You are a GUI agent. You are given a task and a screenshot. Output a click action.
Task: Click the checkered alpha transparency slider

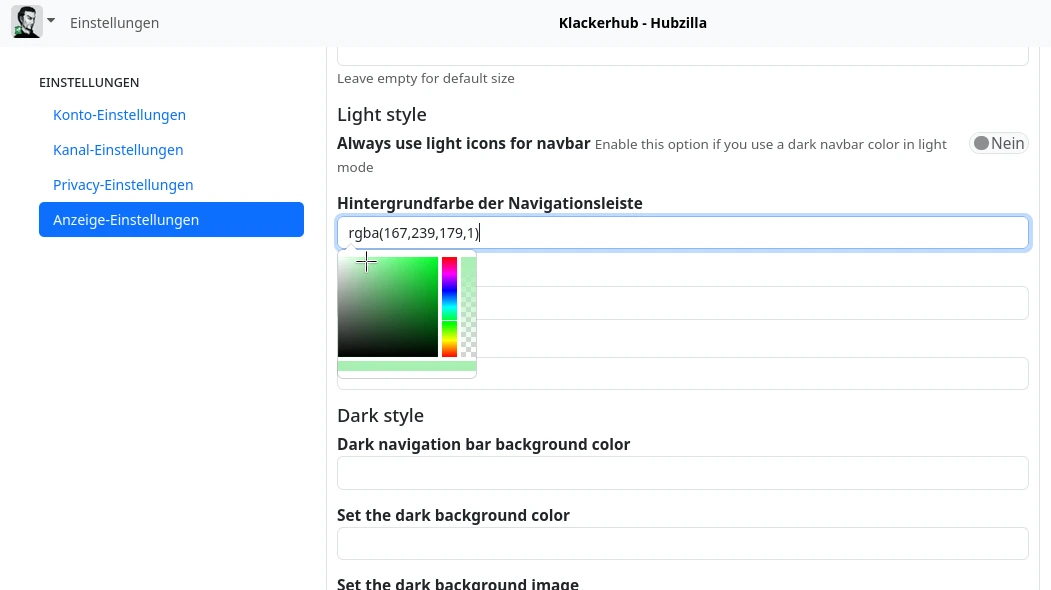pyautogui.click(x=468, y=306)
